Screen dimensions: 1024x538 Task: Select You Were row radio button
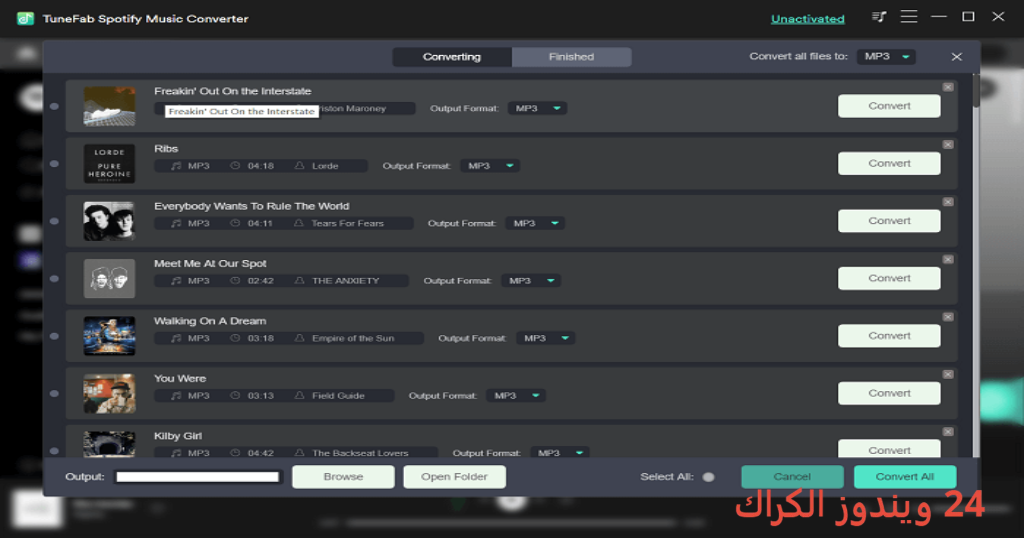click(54, 394)
